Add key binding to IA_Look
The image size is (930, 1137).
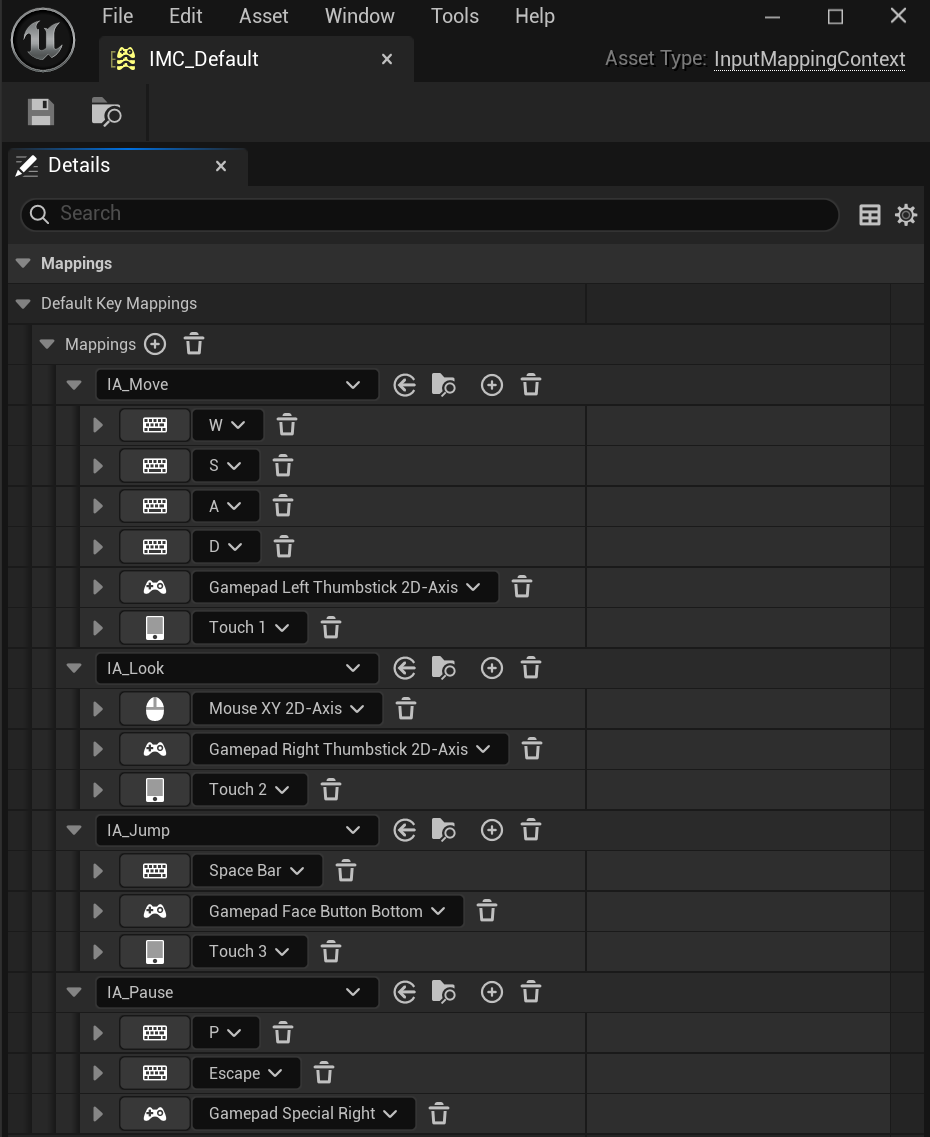tap(491, 668)
